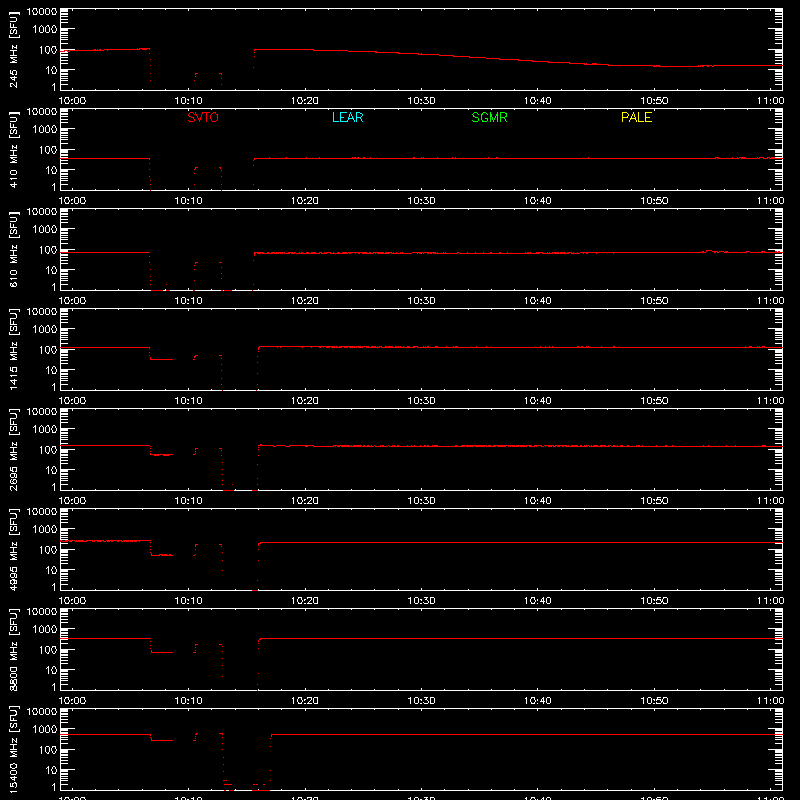Click 10:20 time label below 610 MHz plot
This screenshot has height=800, width=800.
305,301
